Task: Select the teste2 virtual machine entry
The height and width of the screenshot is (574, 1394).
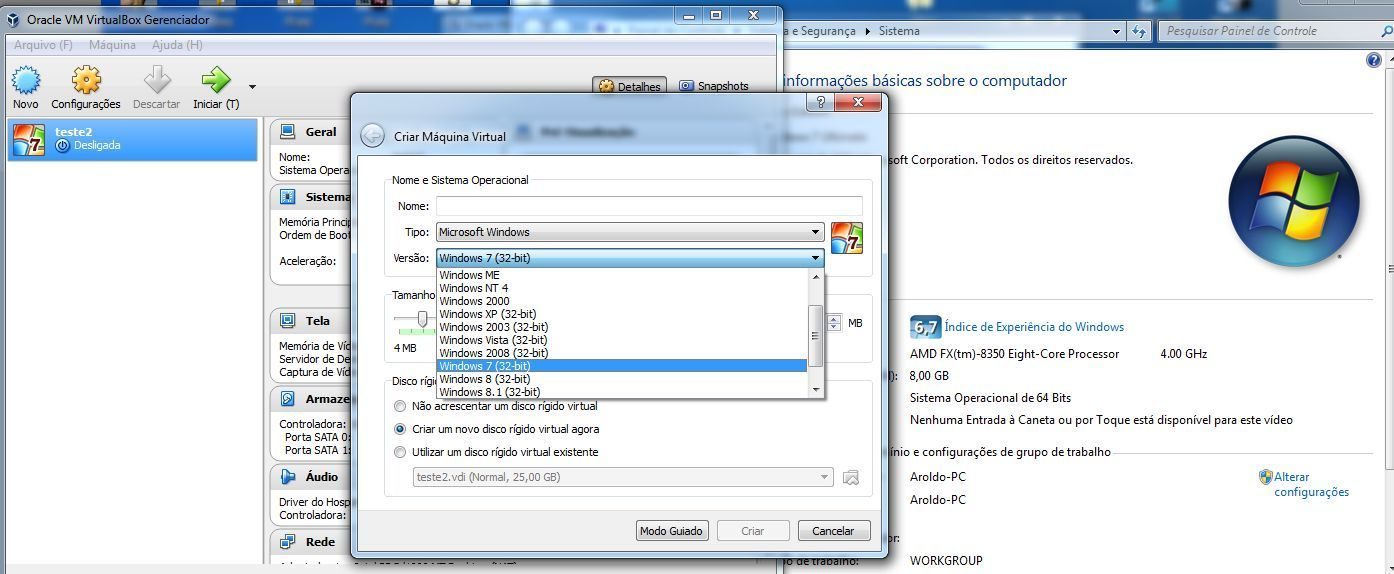Action: click(x=132, y=139)
